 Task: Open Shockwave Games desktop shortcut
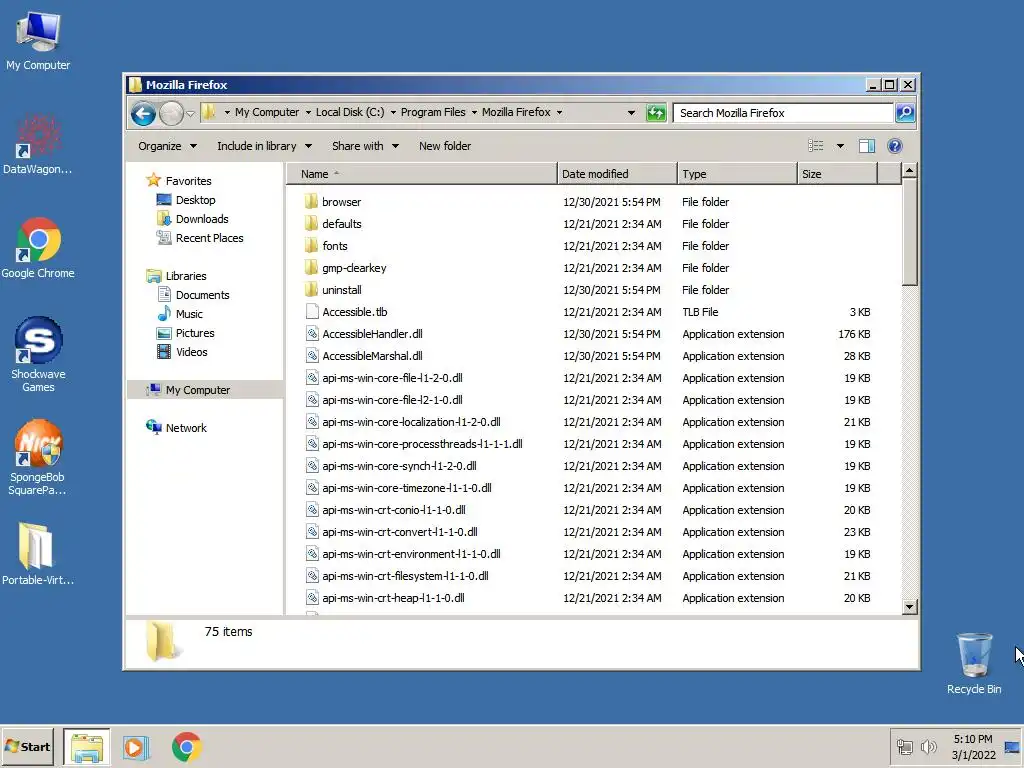[x=38, y=355]
